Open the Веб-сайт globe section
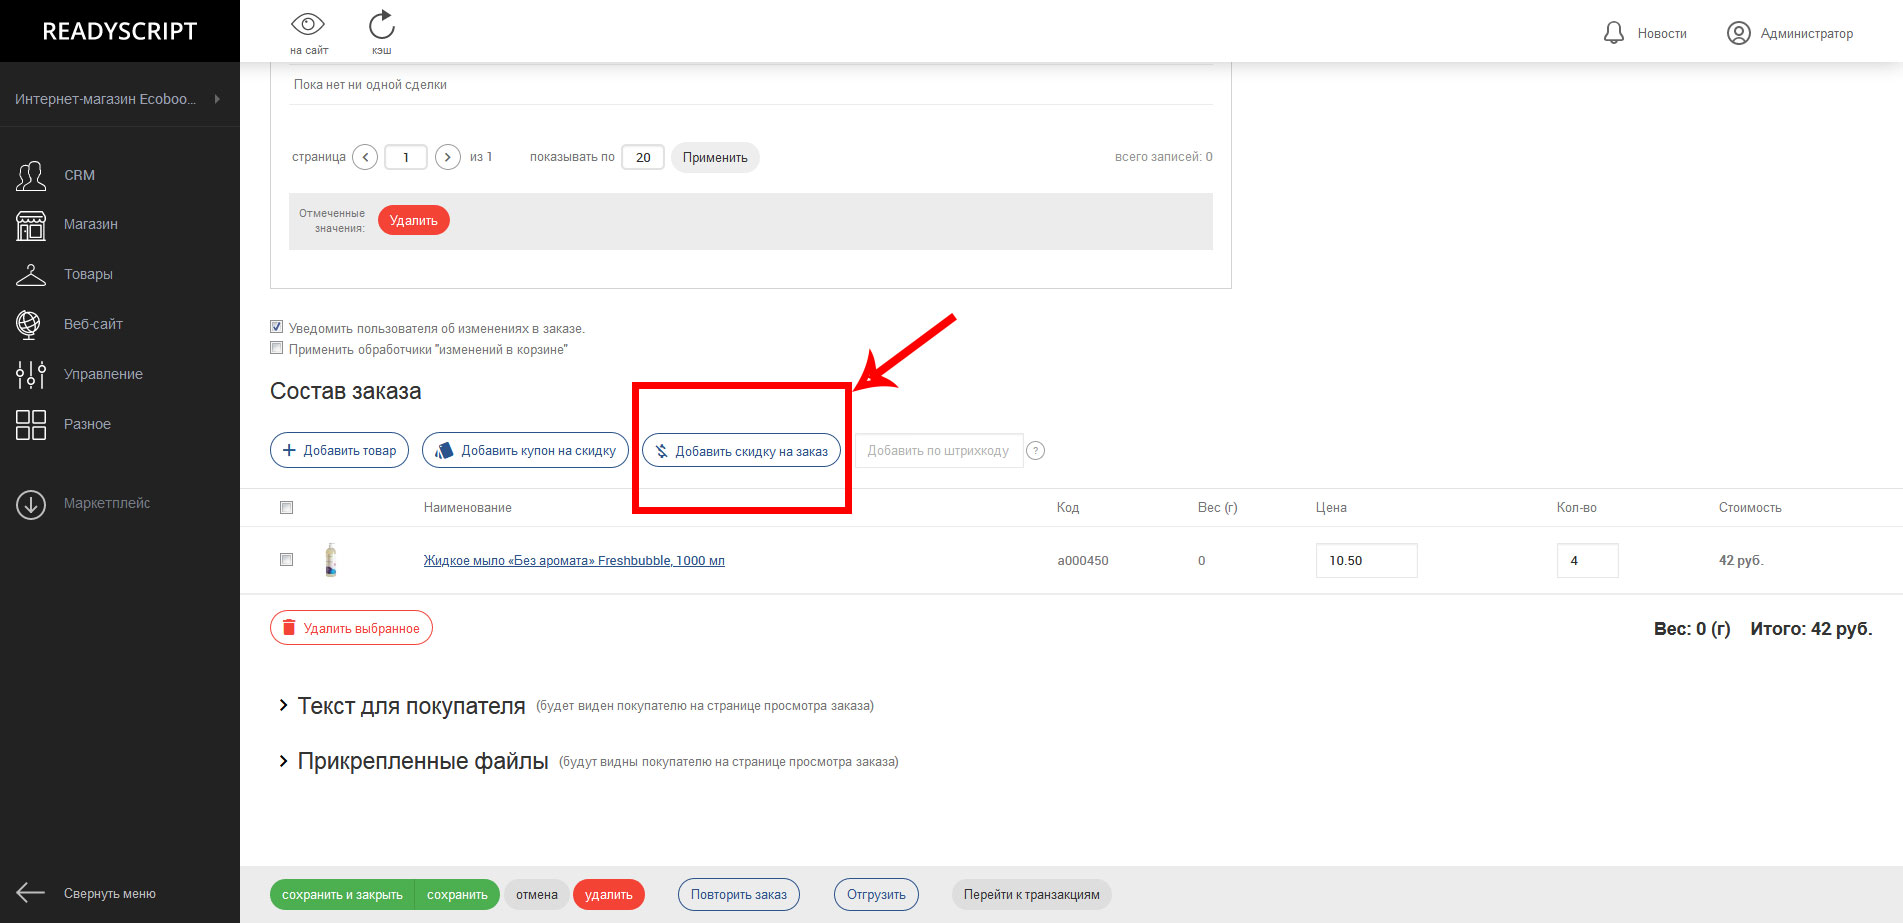The height and width of the screenshot is (923, 1903). click(29, 324)
